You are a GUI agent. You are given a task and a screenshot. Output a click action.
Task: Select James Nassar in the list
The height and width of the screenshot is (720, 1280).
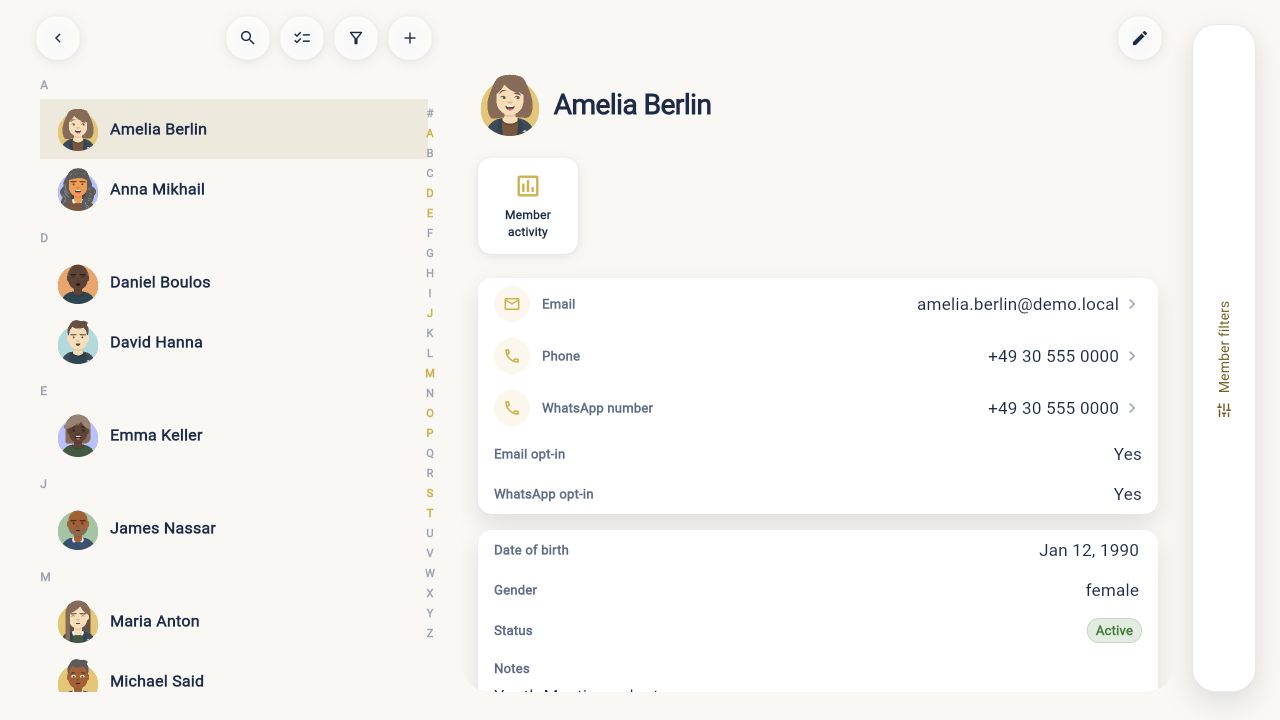tap(234, 528)
